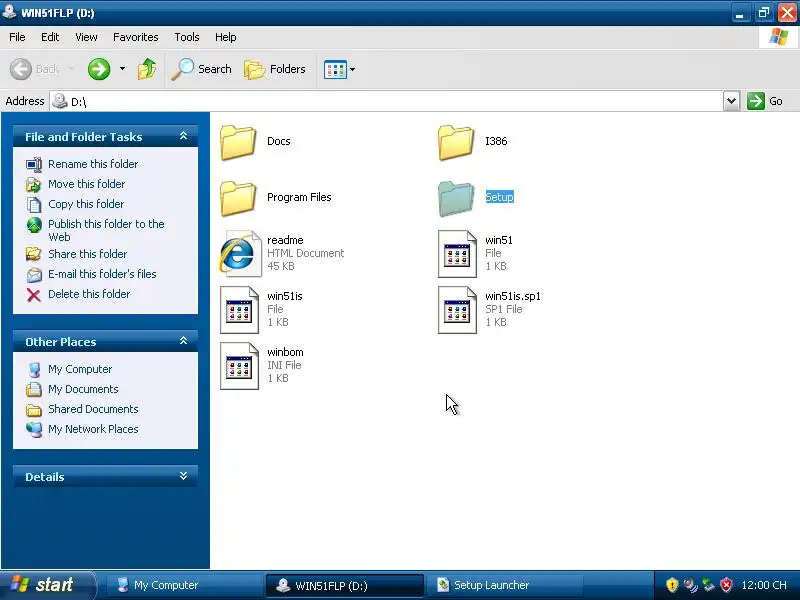Screen dimensions: 800x600
Task: Select the Docs folder icon
Action: 238,142
